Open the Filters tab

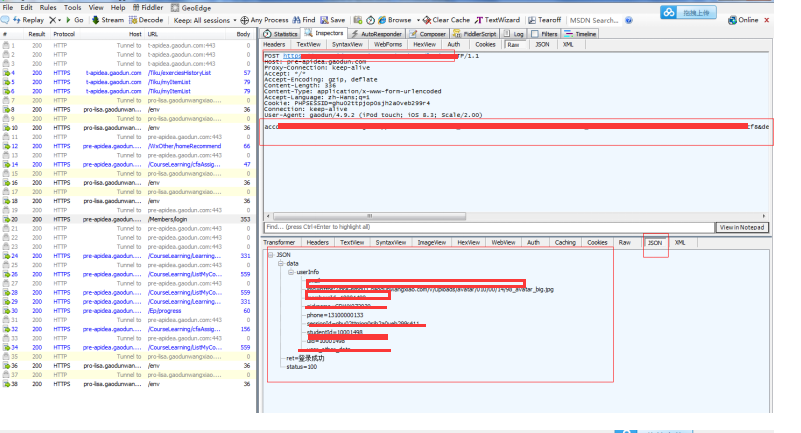(545, 34)
